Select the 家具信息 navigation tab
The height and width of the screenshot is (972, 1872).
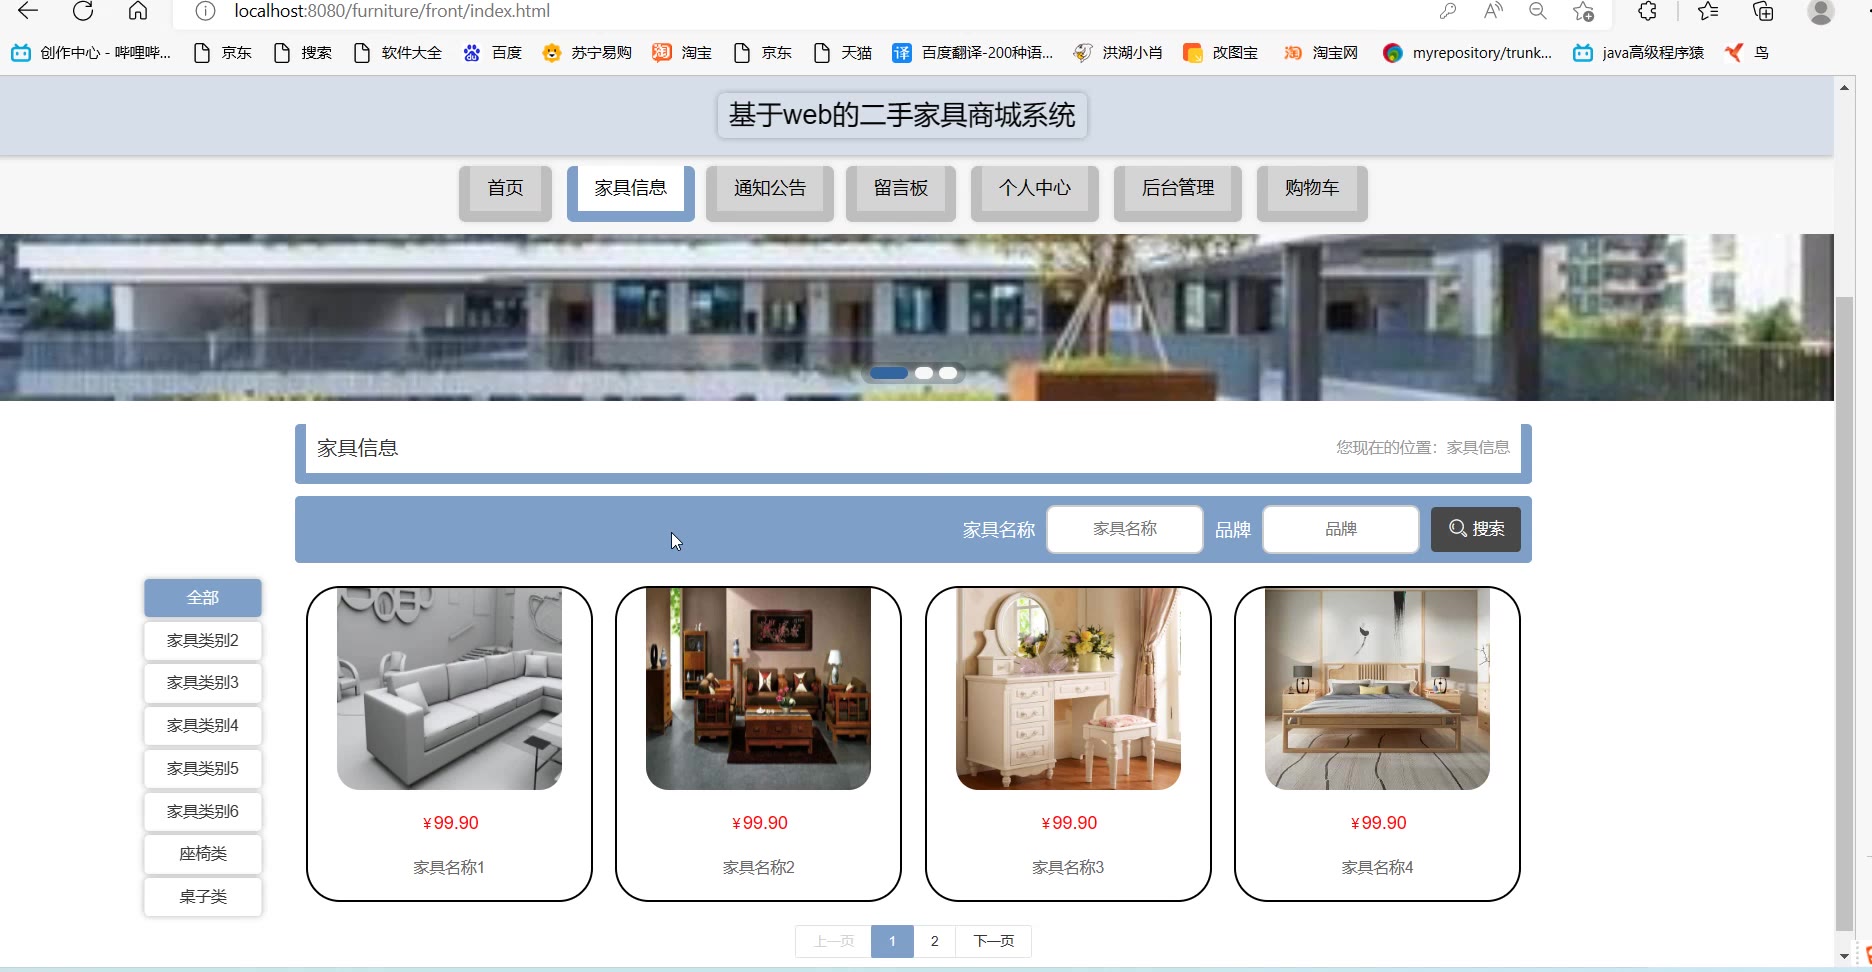click(630, 192)
